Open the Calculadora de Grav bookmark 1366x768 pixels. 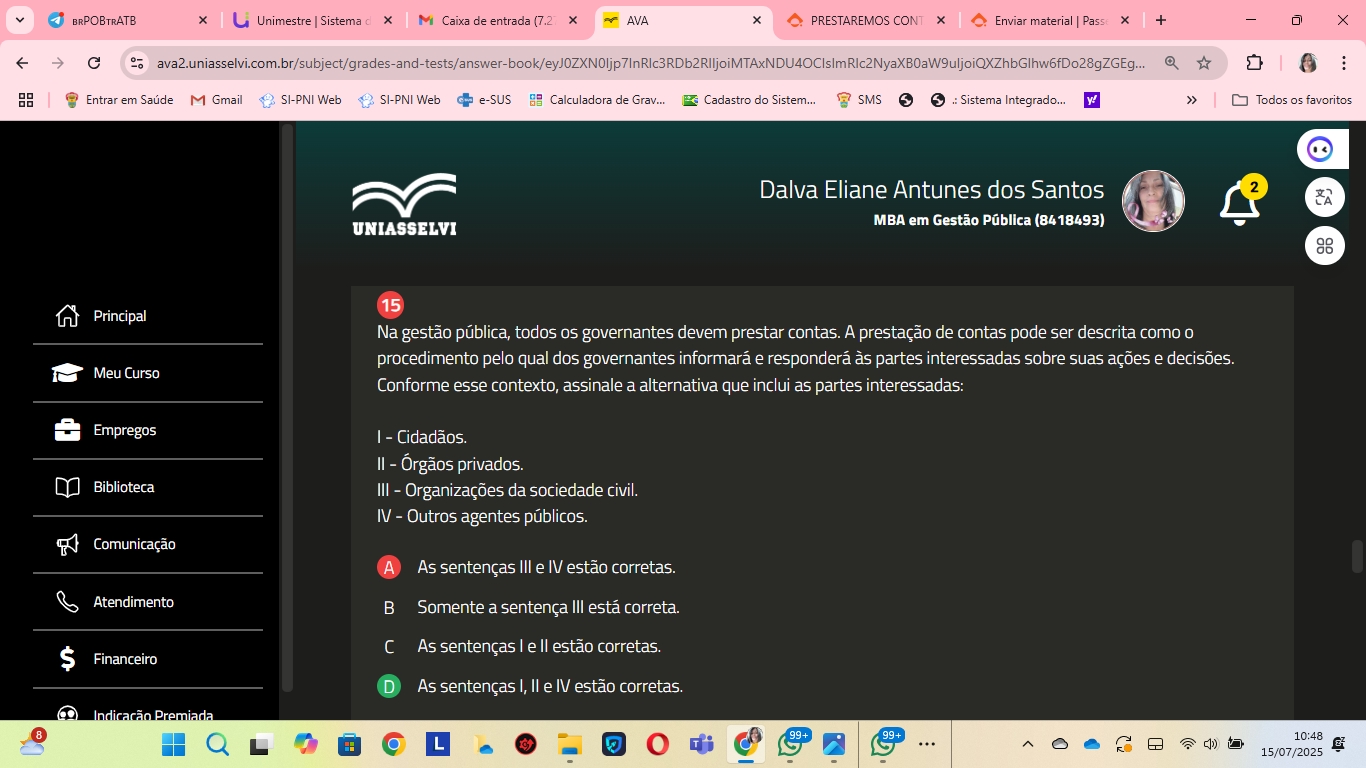click(597, 100)
